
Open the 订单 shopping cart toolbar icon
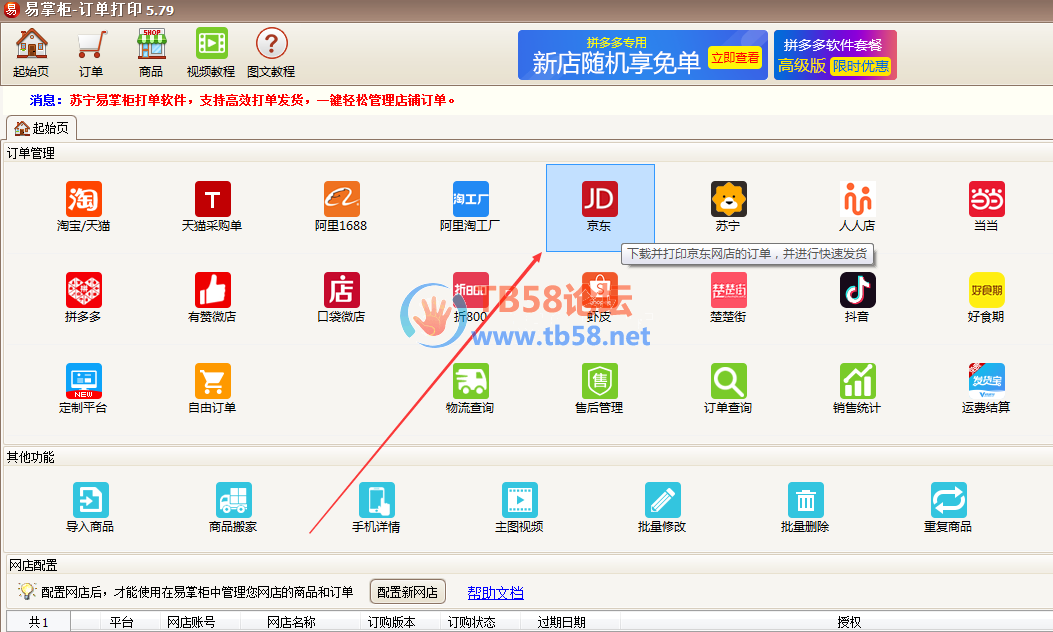tap(91, 52)
